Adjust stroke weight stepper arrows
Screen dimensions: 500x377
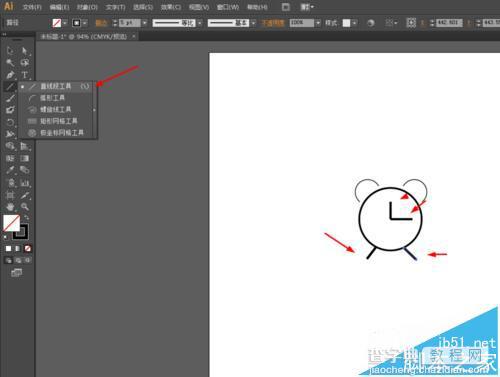click(115, 23)
